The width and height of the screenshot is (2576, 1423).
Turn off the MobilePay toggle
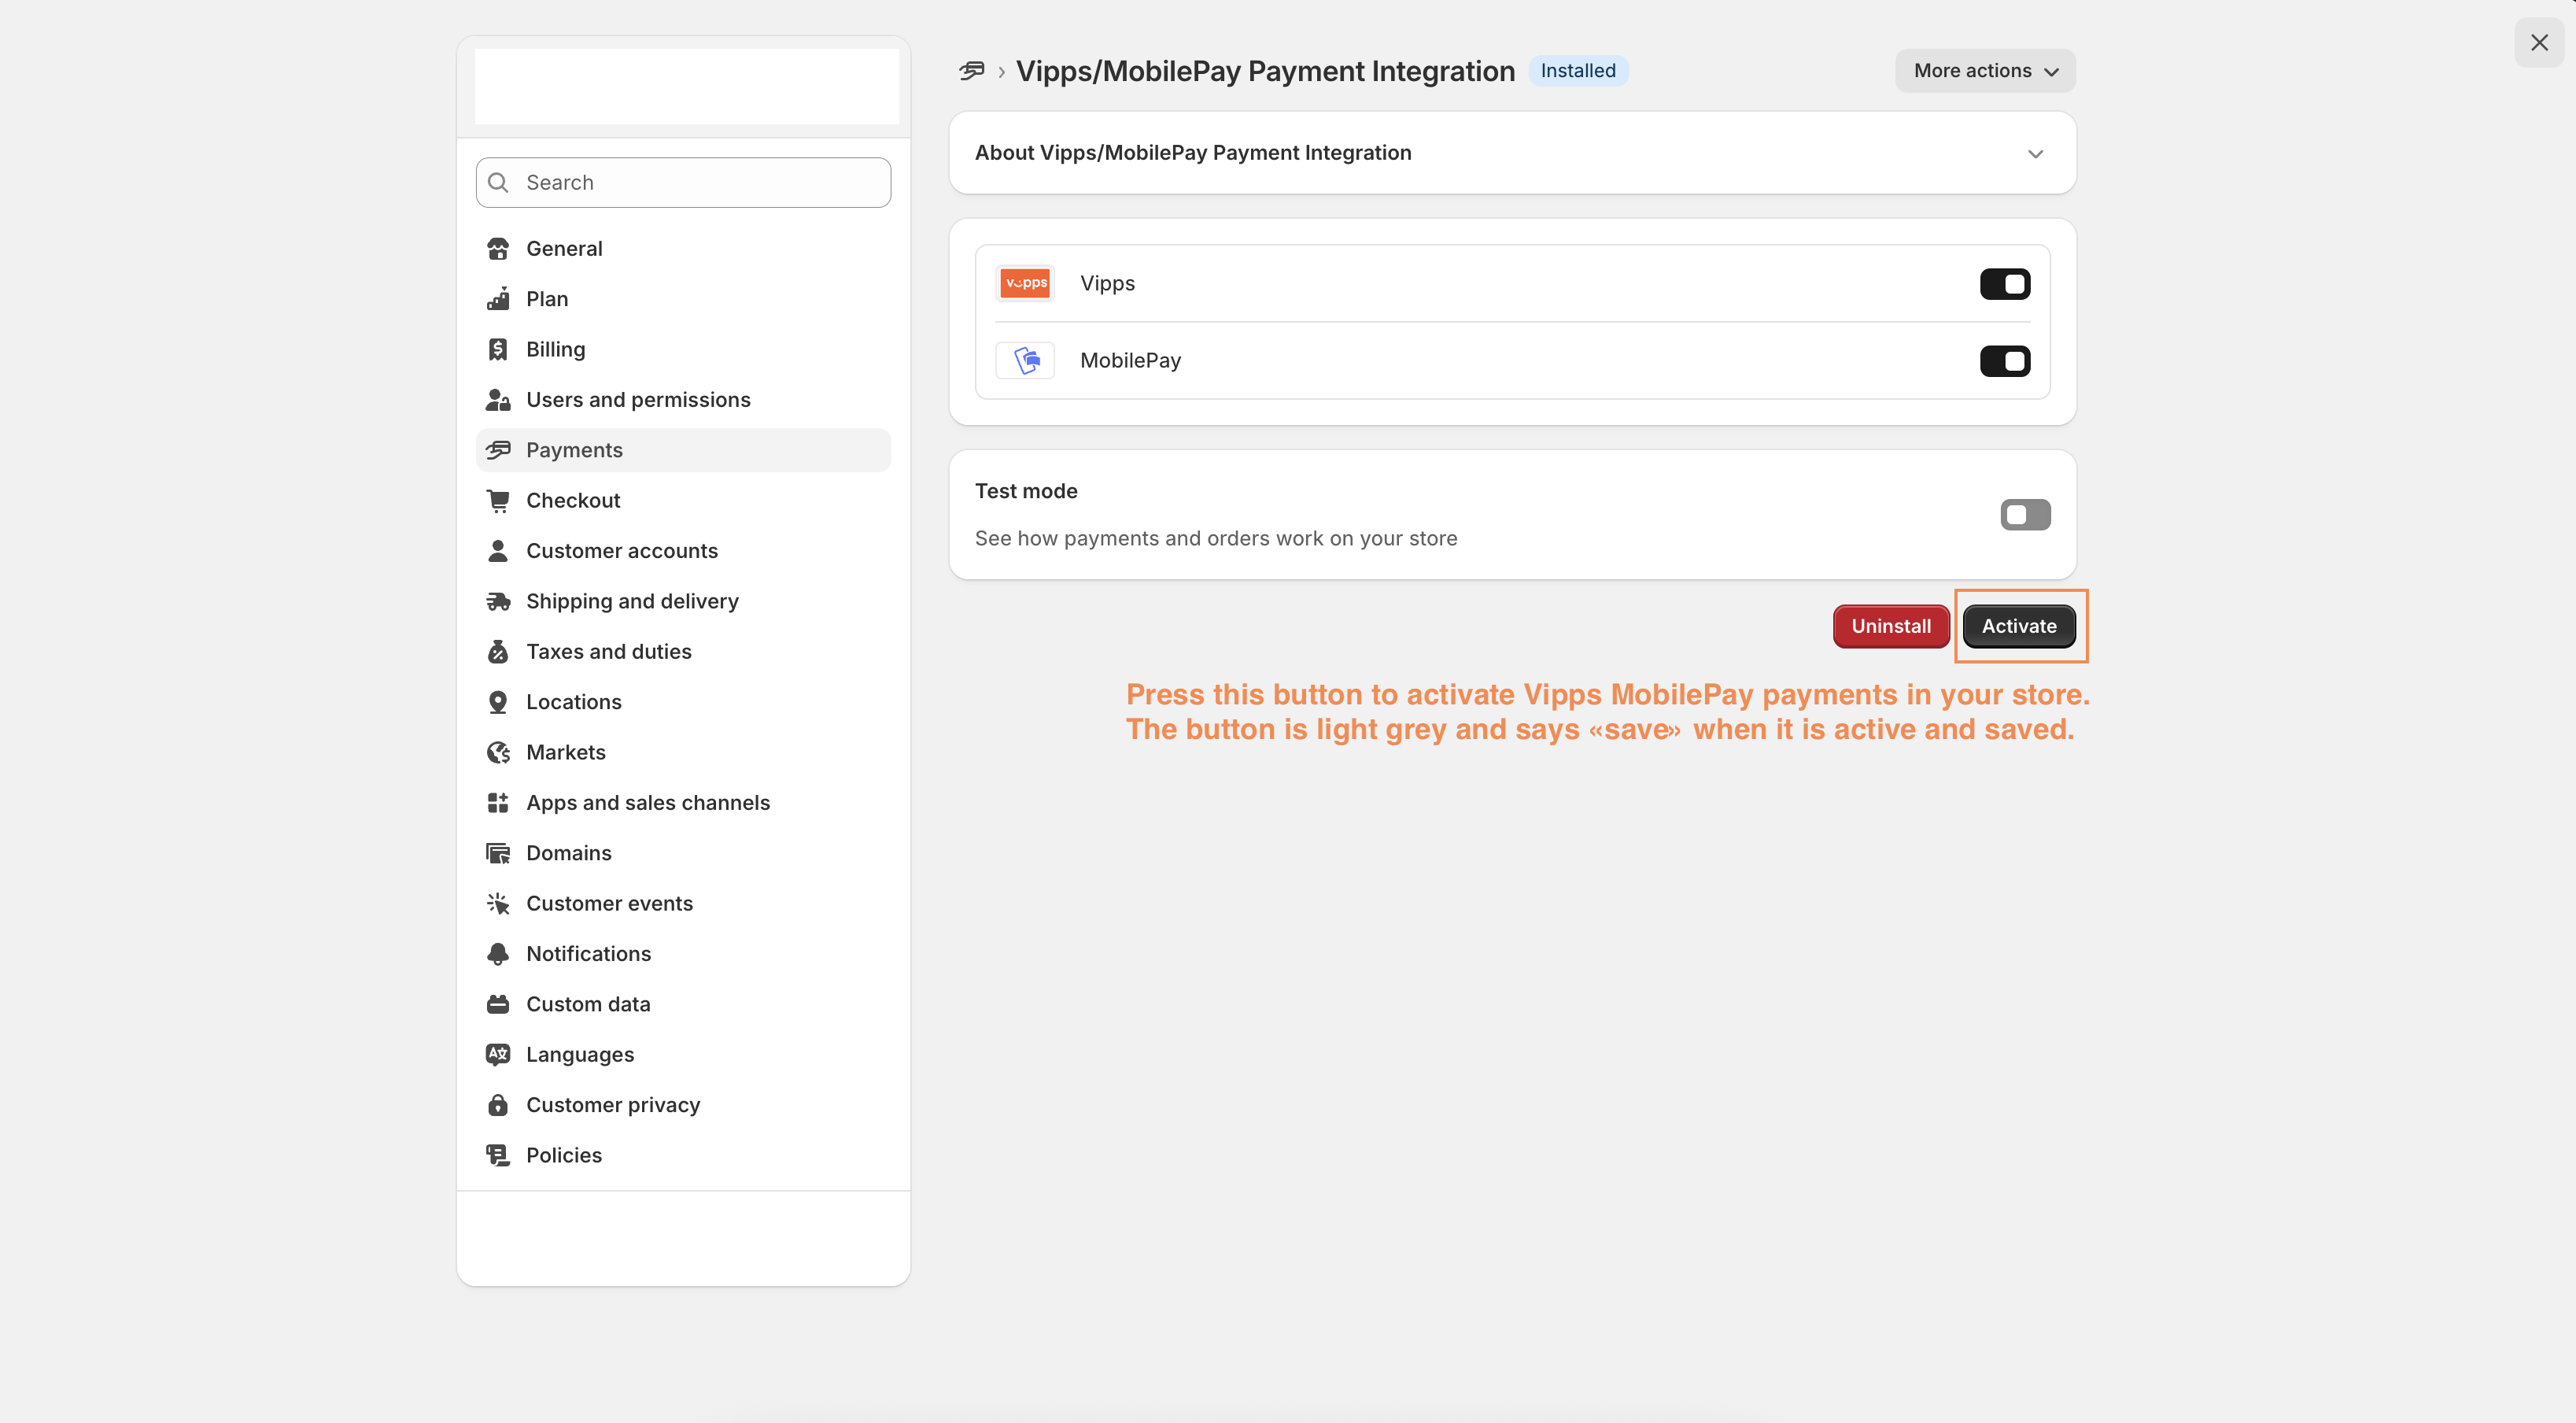tap(2004, 361)
